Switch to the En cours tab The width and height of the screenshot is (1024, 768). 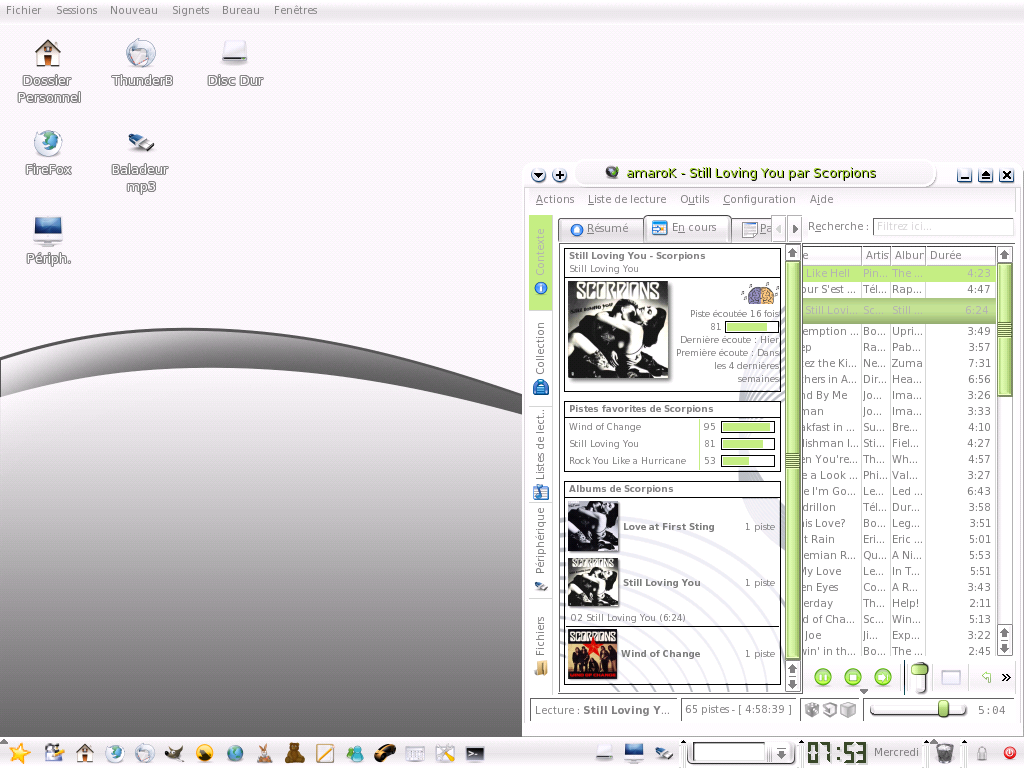pyautogui.click(x=686, y=227)
